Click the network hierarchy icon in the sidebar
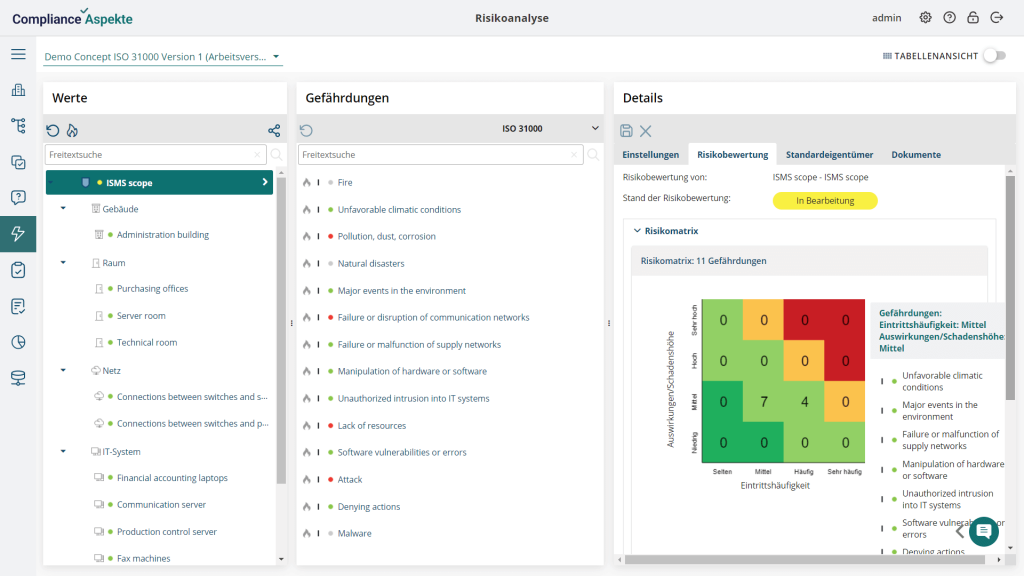This screenshot has width=1024, height=576. [x=18, y=126]
